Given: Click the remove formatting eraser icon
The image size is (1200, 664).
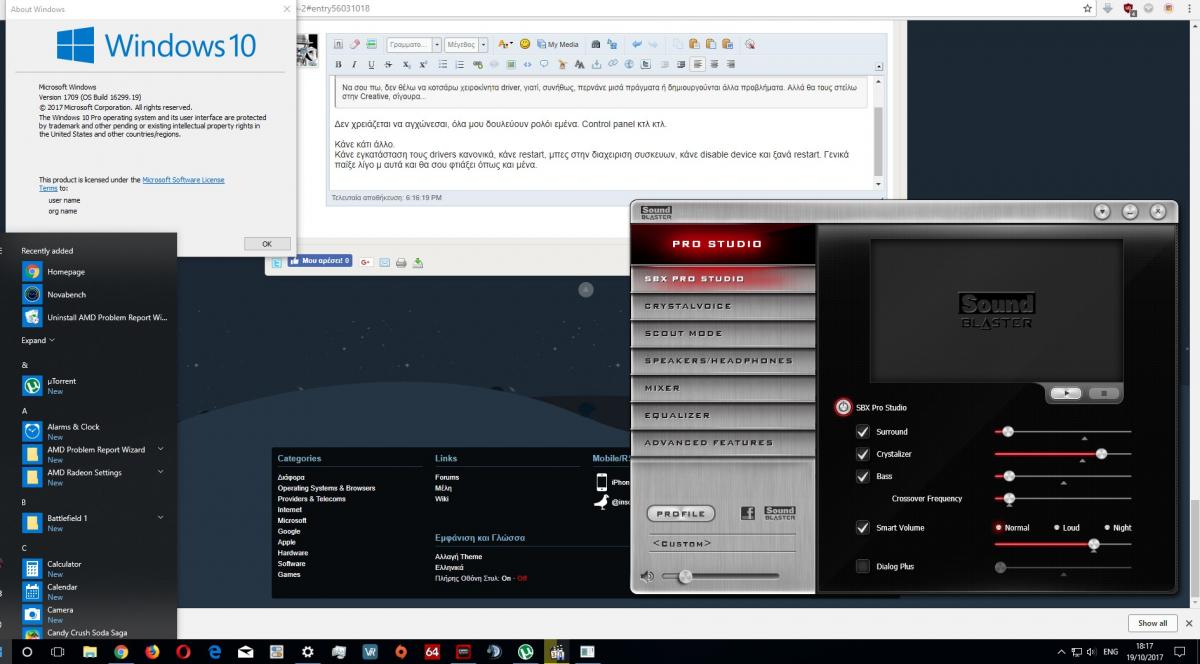Looking at the screenshot, I should (355, 44).
